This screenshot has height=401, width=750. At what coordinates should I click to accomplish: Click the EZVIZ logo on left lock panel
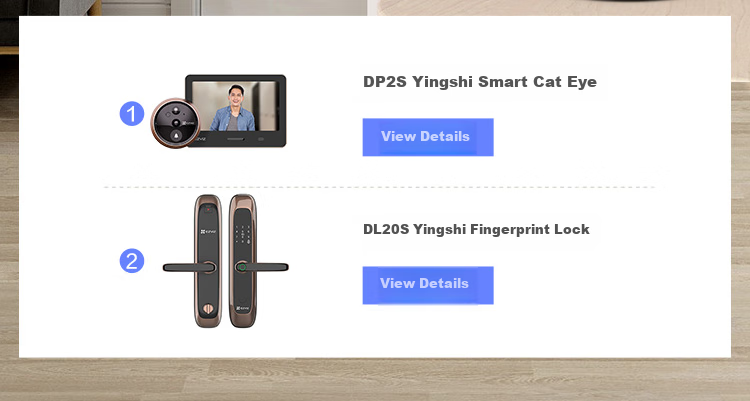pyautogui.click(x=208, y=232)
